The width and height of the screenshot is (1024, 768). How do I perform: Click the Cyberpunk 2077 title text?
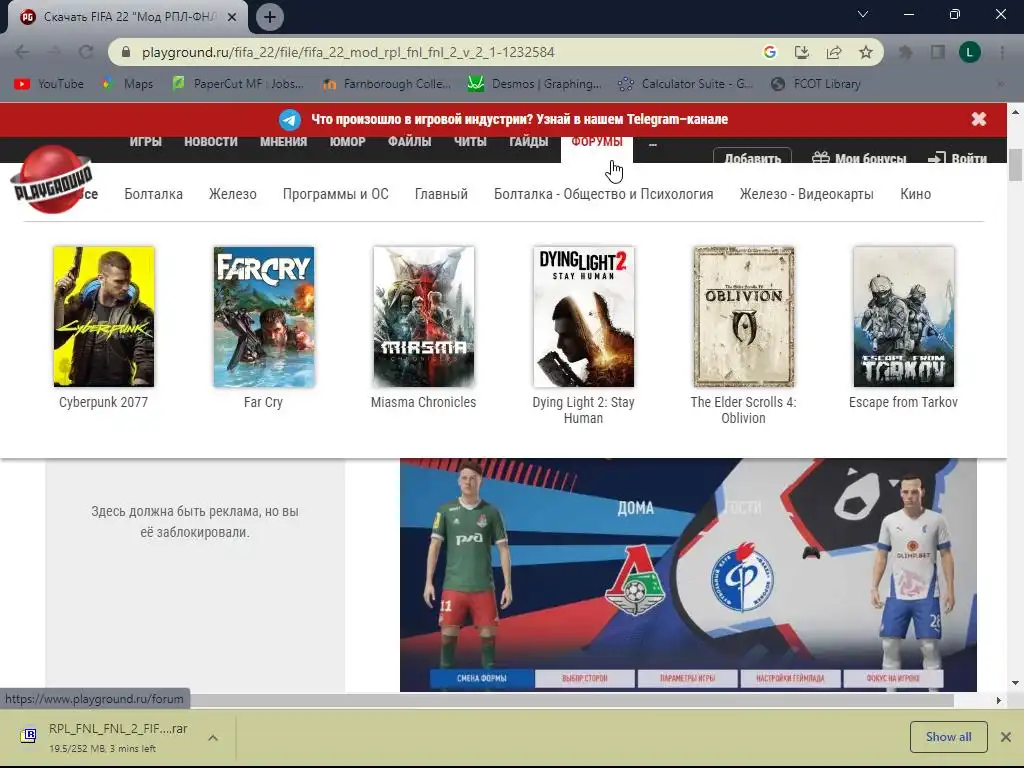point(104,402)
